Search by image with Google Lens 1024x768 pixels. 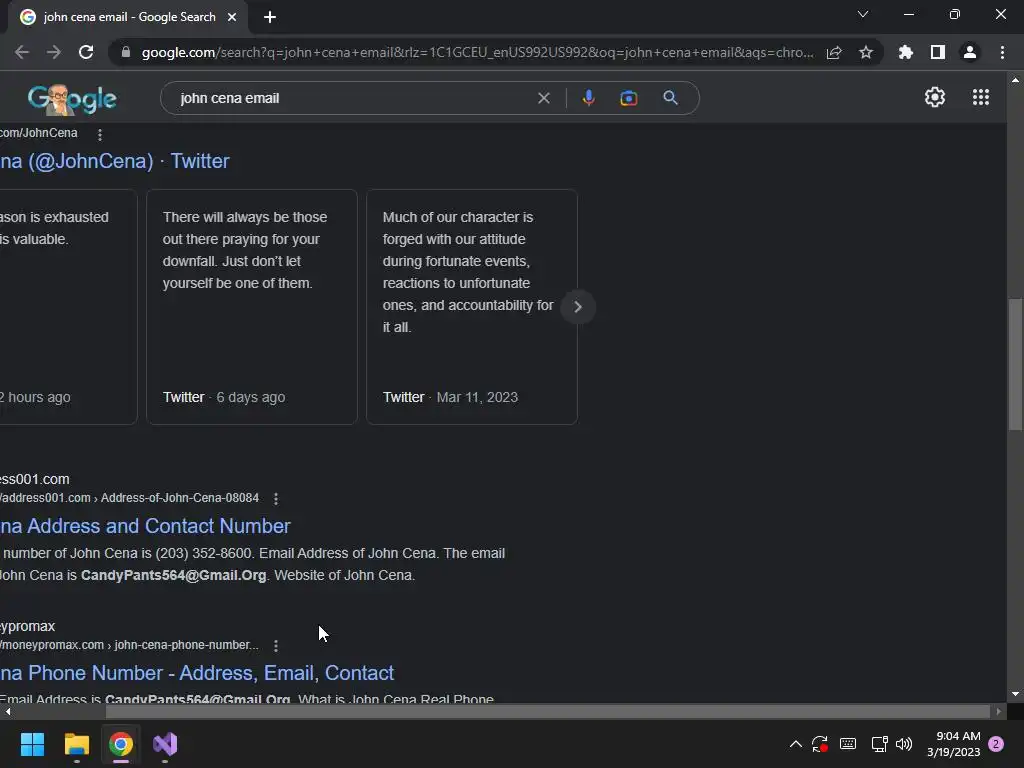628,98
